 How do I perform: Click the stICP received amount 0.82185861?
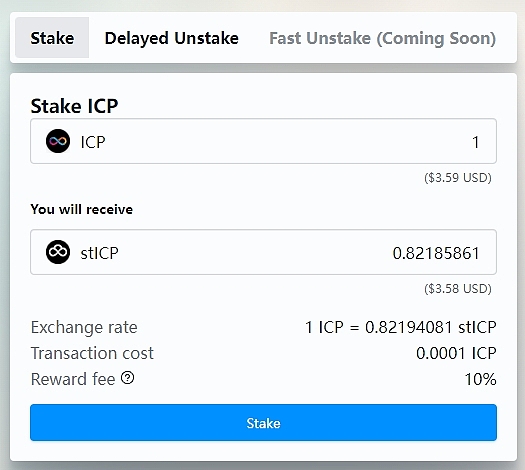(436, 253)
